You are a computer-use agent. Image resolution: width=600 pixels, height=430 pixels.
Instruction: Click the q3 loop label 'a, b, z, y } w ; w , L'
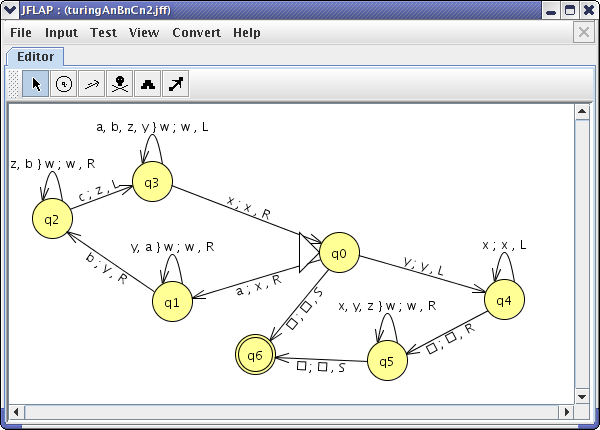(x=152, y=127)
